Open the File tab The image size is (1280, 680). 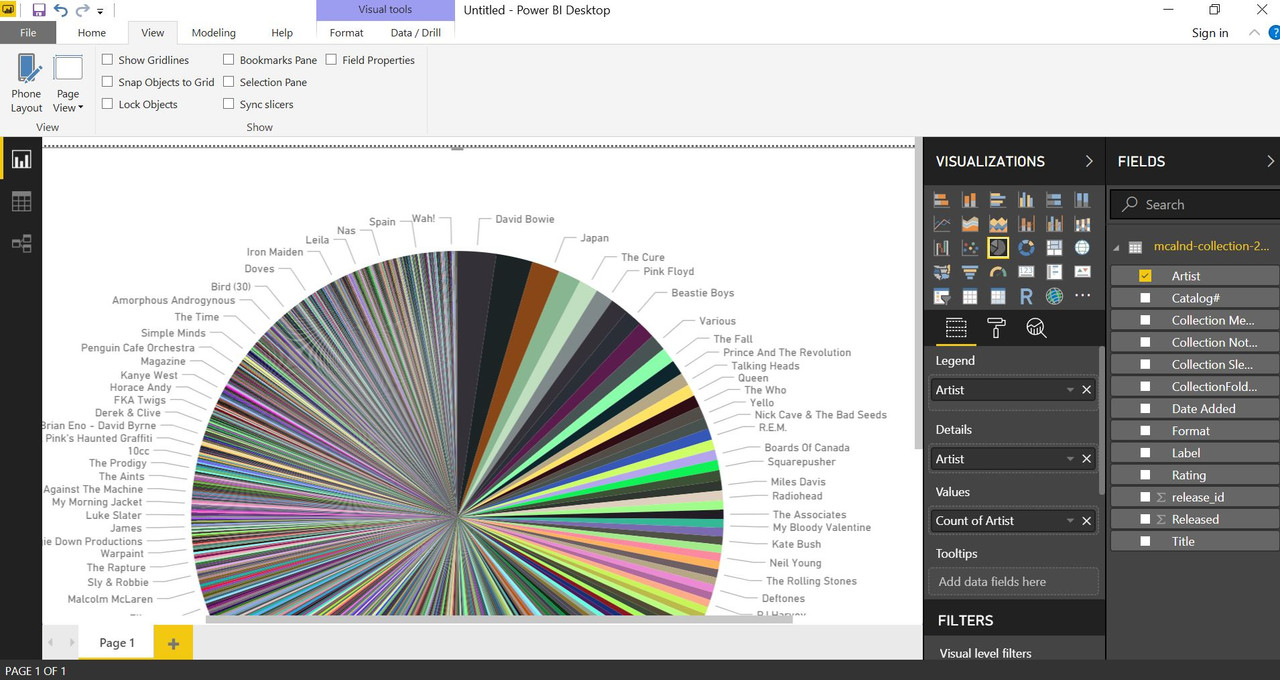coord(28,33)
